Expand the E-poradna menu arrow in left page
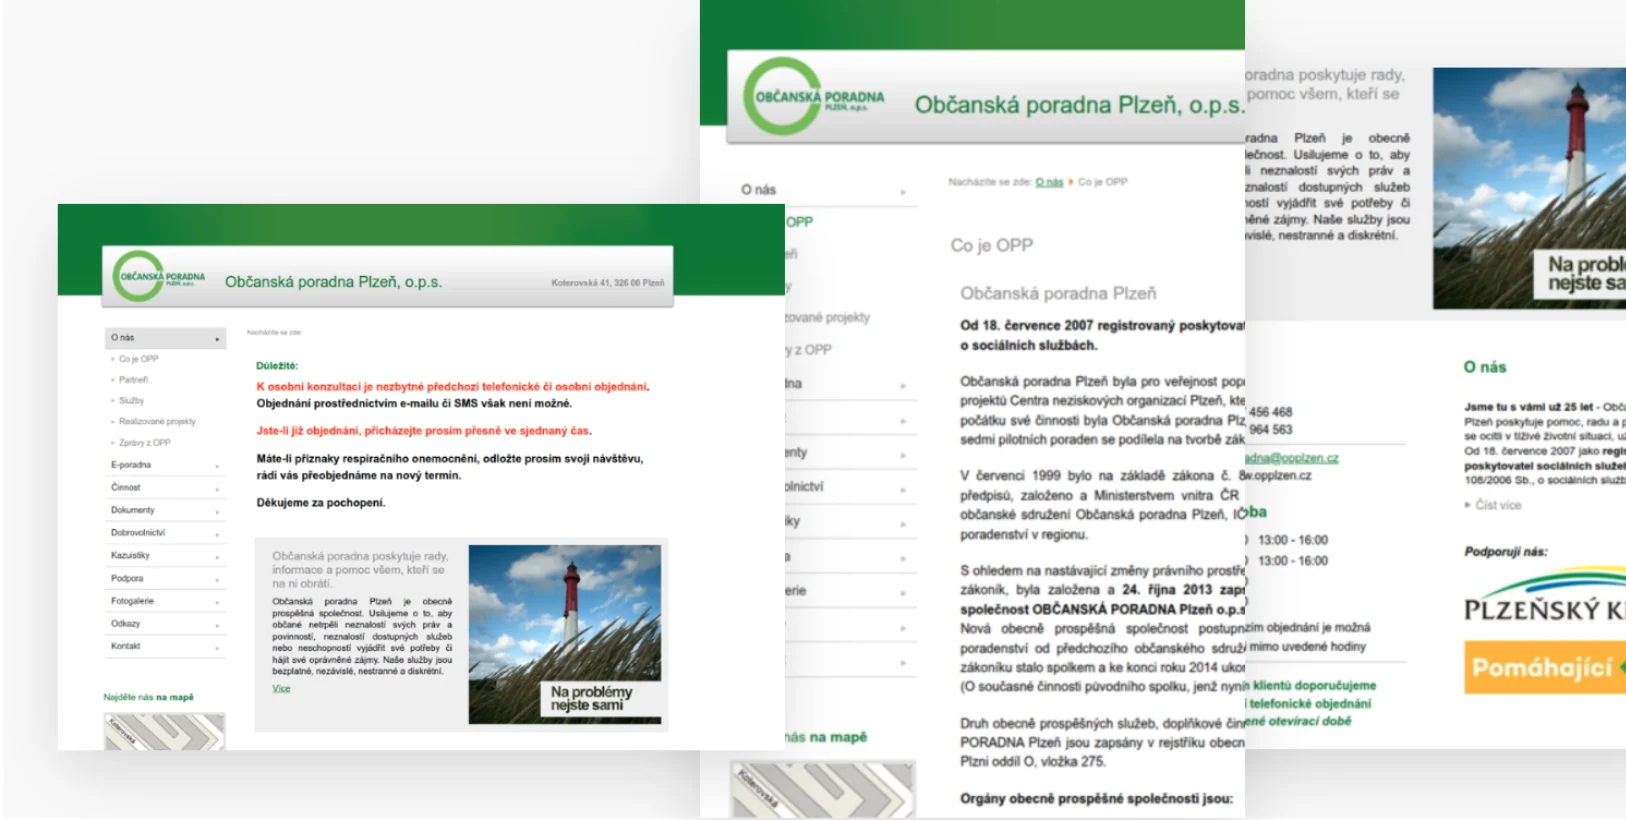 217,466
